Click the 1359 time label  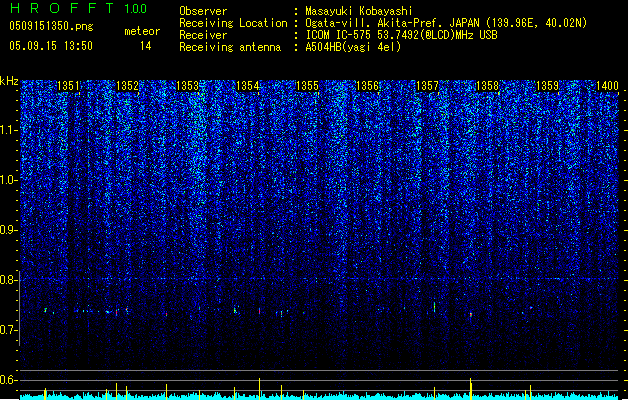pos(547,86)
